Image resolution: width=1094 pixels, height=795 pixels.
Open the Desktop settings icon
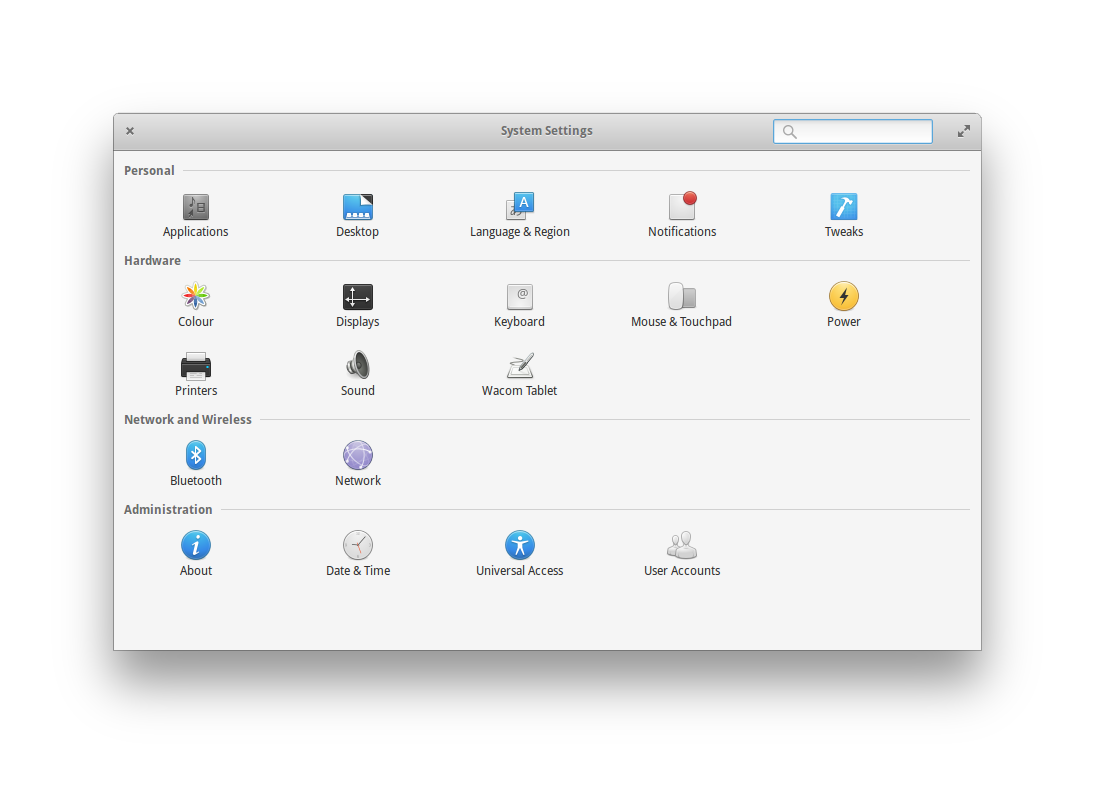coord(357,207)
